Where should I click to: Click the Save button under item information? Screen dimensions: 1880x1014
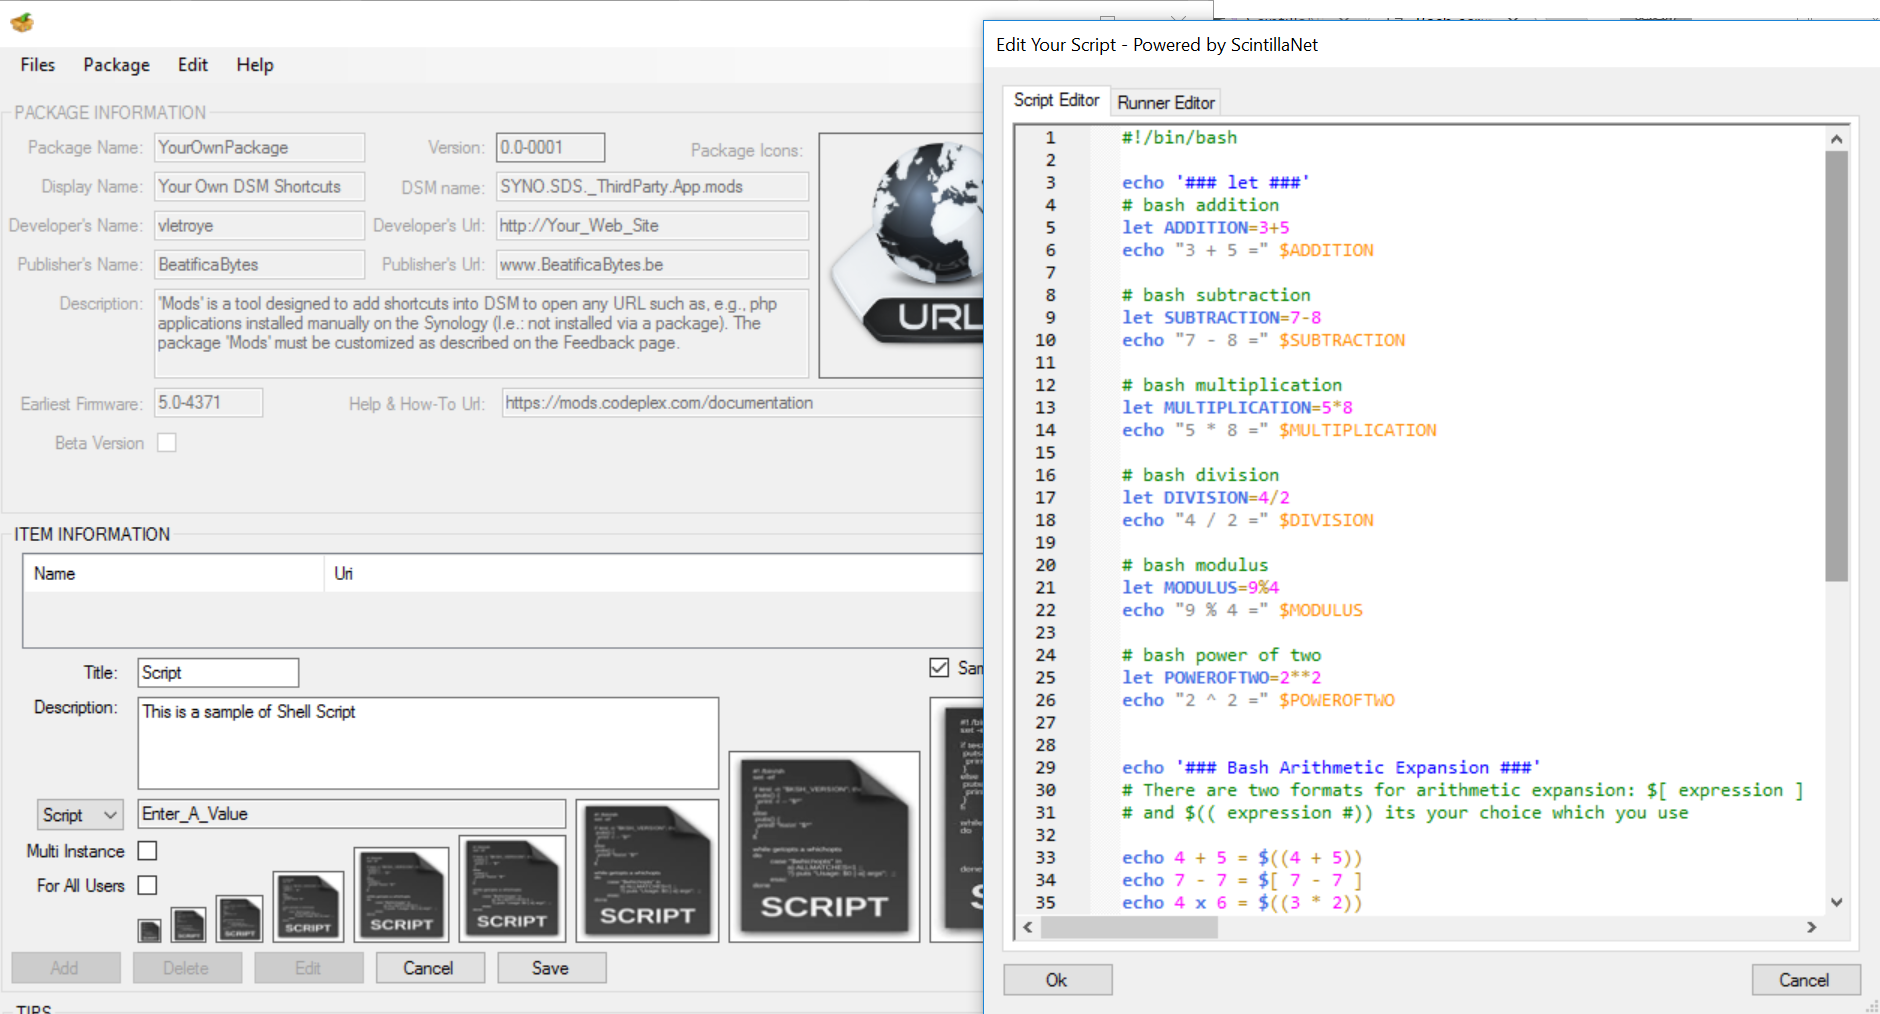click(550, 968)
